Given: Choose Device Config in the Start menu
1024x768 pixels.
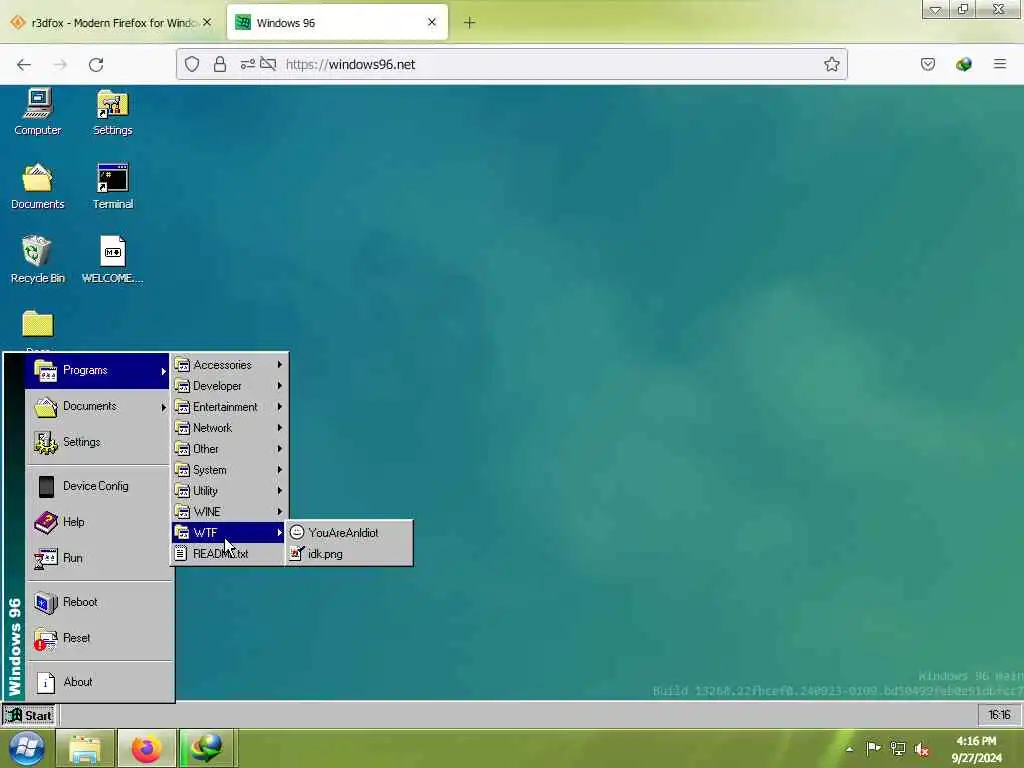Looking at the screenshot, I should pyautogui.click(x=97, y=487).
